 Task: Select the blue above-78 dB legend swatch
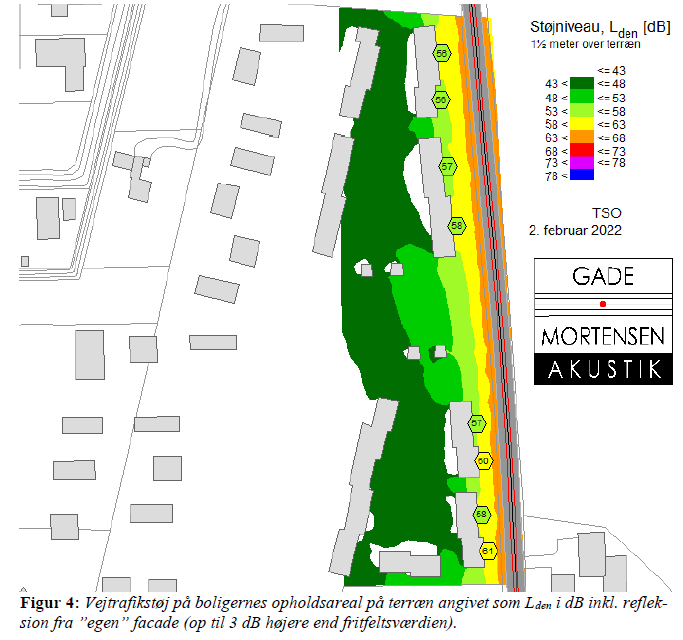click(x=582, y=174)
